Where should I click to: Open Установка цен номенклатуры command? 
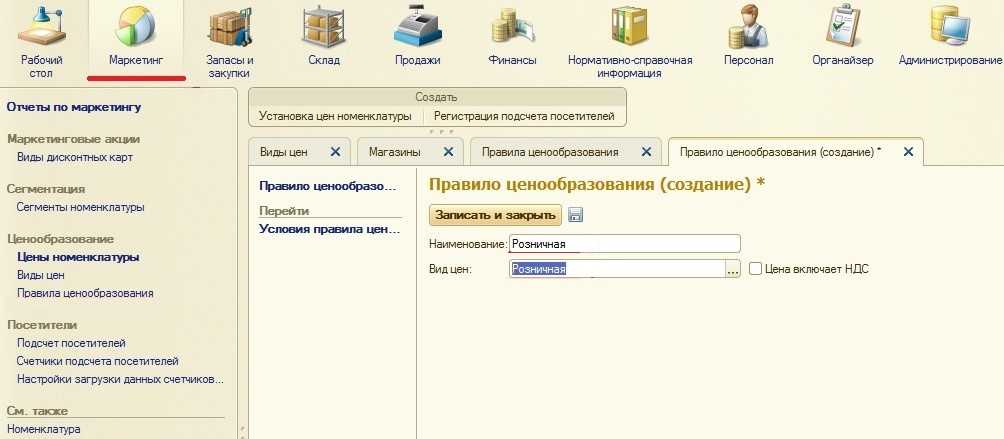[x=335, y=116]
